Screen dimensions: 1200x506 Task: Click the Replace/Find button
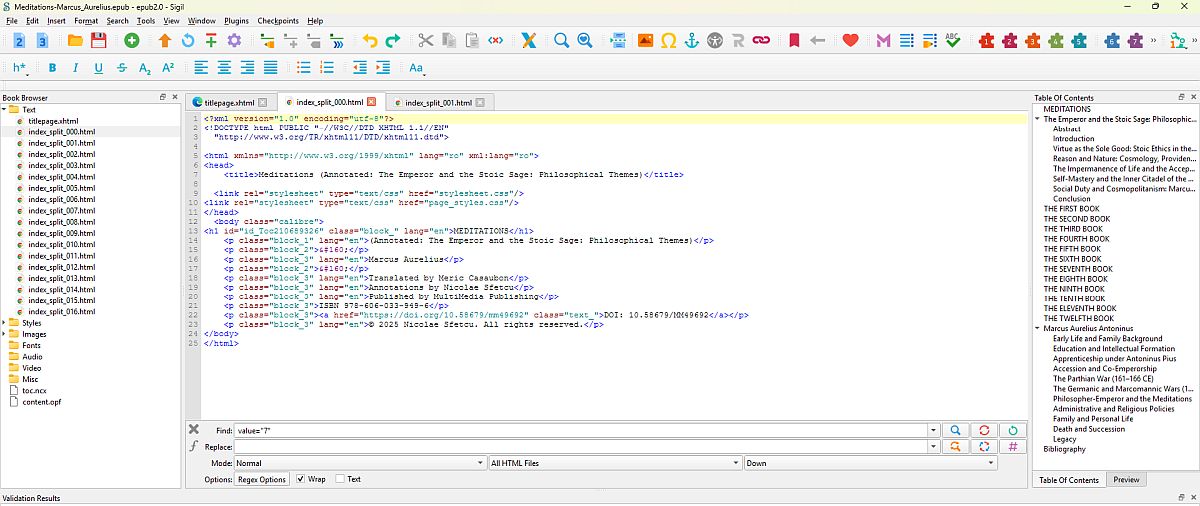click(x=956, y=446)
